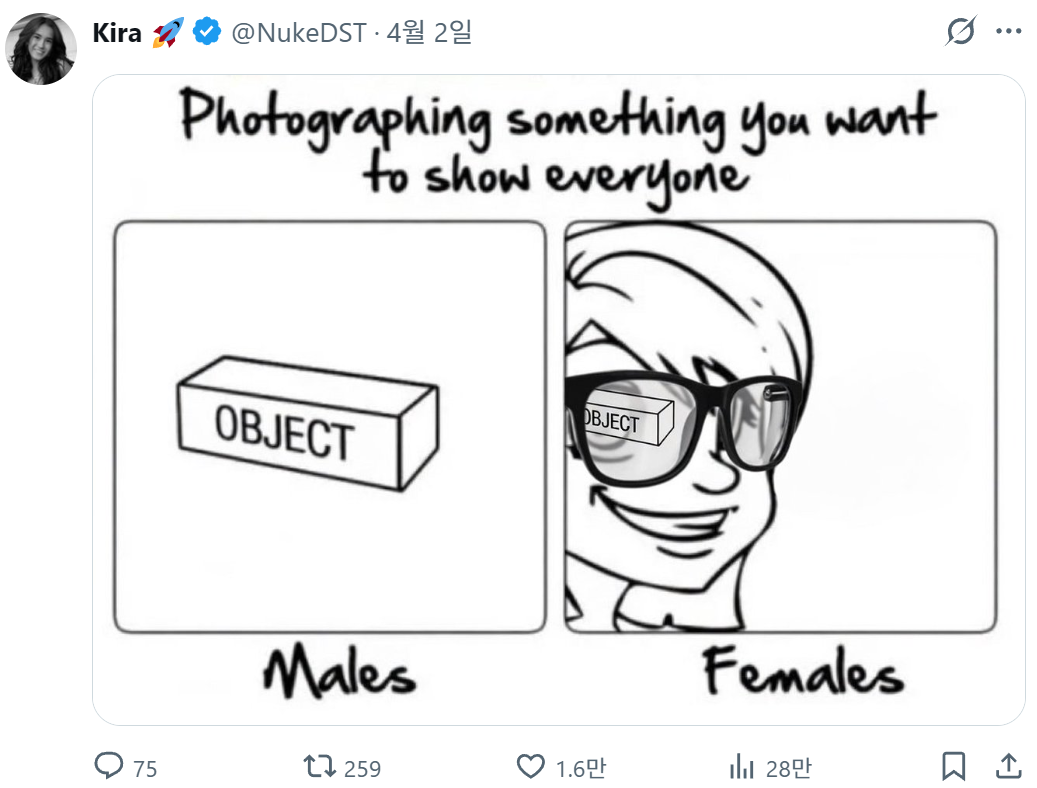Open the @NukeDST handle link
Viewport: 1037px width, 788px height.
pos(298,33)
